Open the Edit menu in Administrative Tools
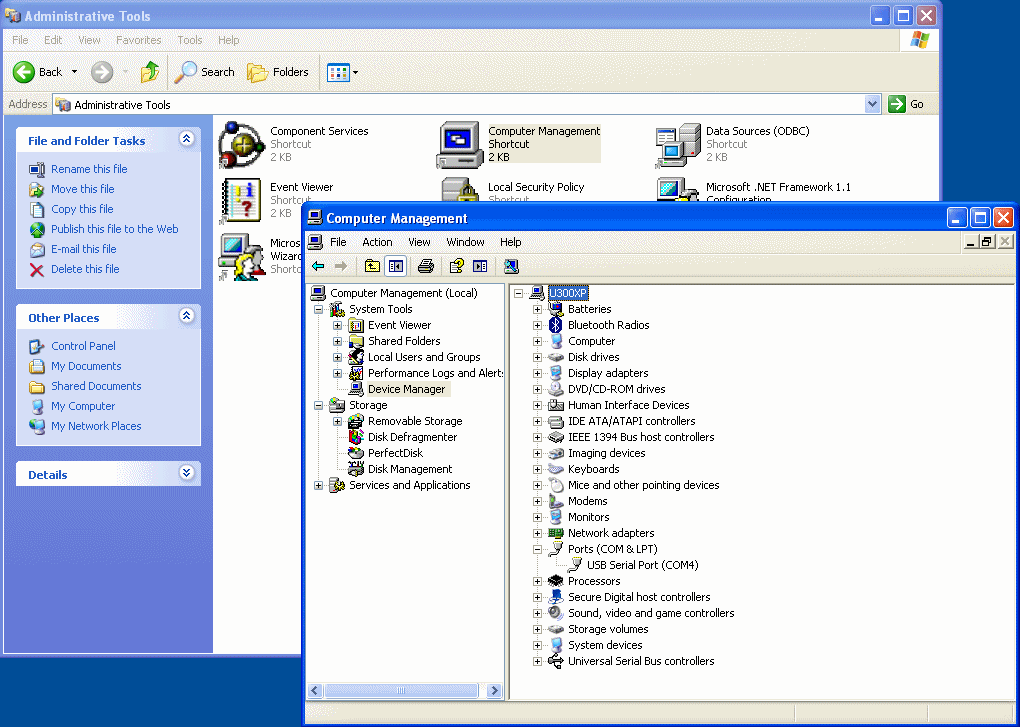Image resolution: width=1020 pixels, height=727 pixels. tap(53, 40)
